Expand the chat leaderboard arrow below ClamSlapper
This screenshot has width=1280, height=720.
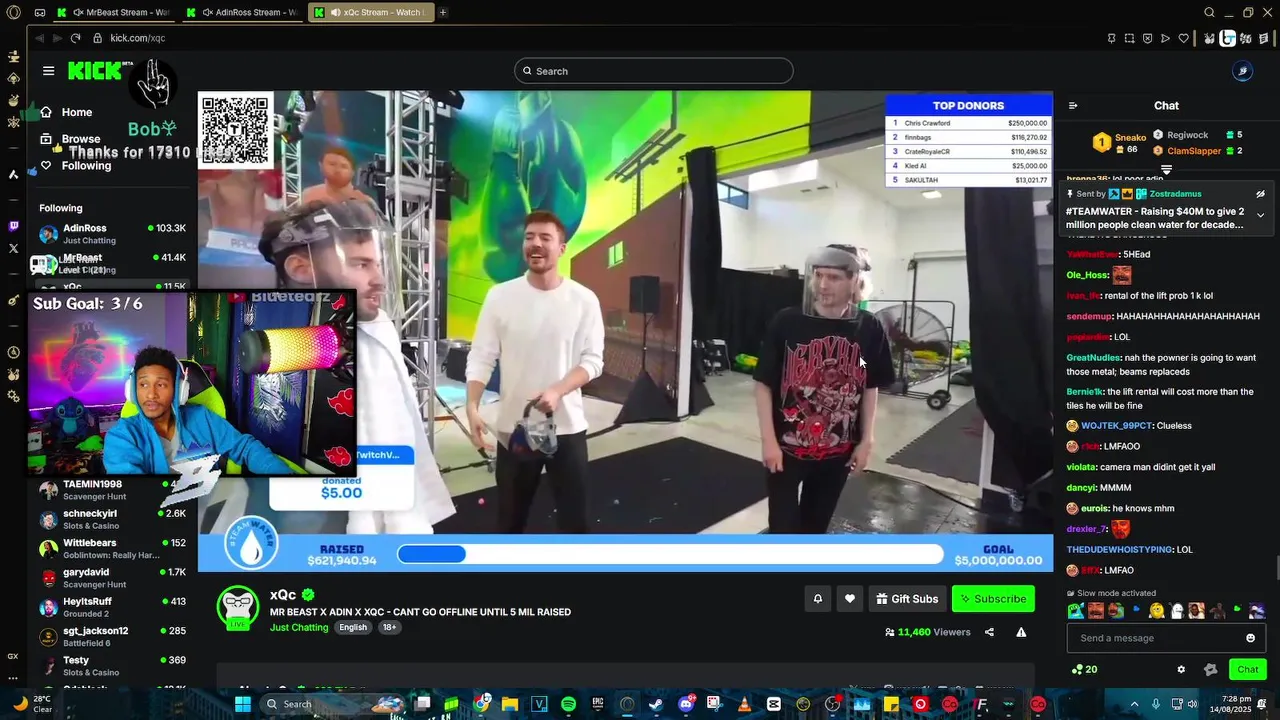1166,169
